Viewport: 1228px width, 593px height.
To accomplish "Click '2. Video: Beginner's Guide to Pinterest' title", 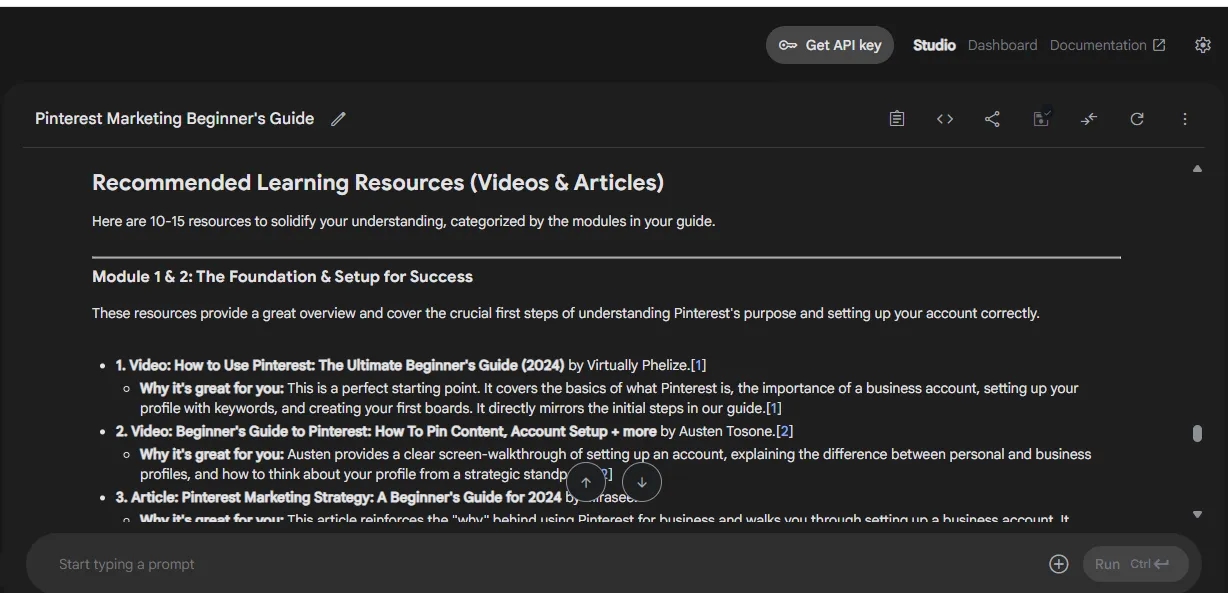I will click(386, 431).
